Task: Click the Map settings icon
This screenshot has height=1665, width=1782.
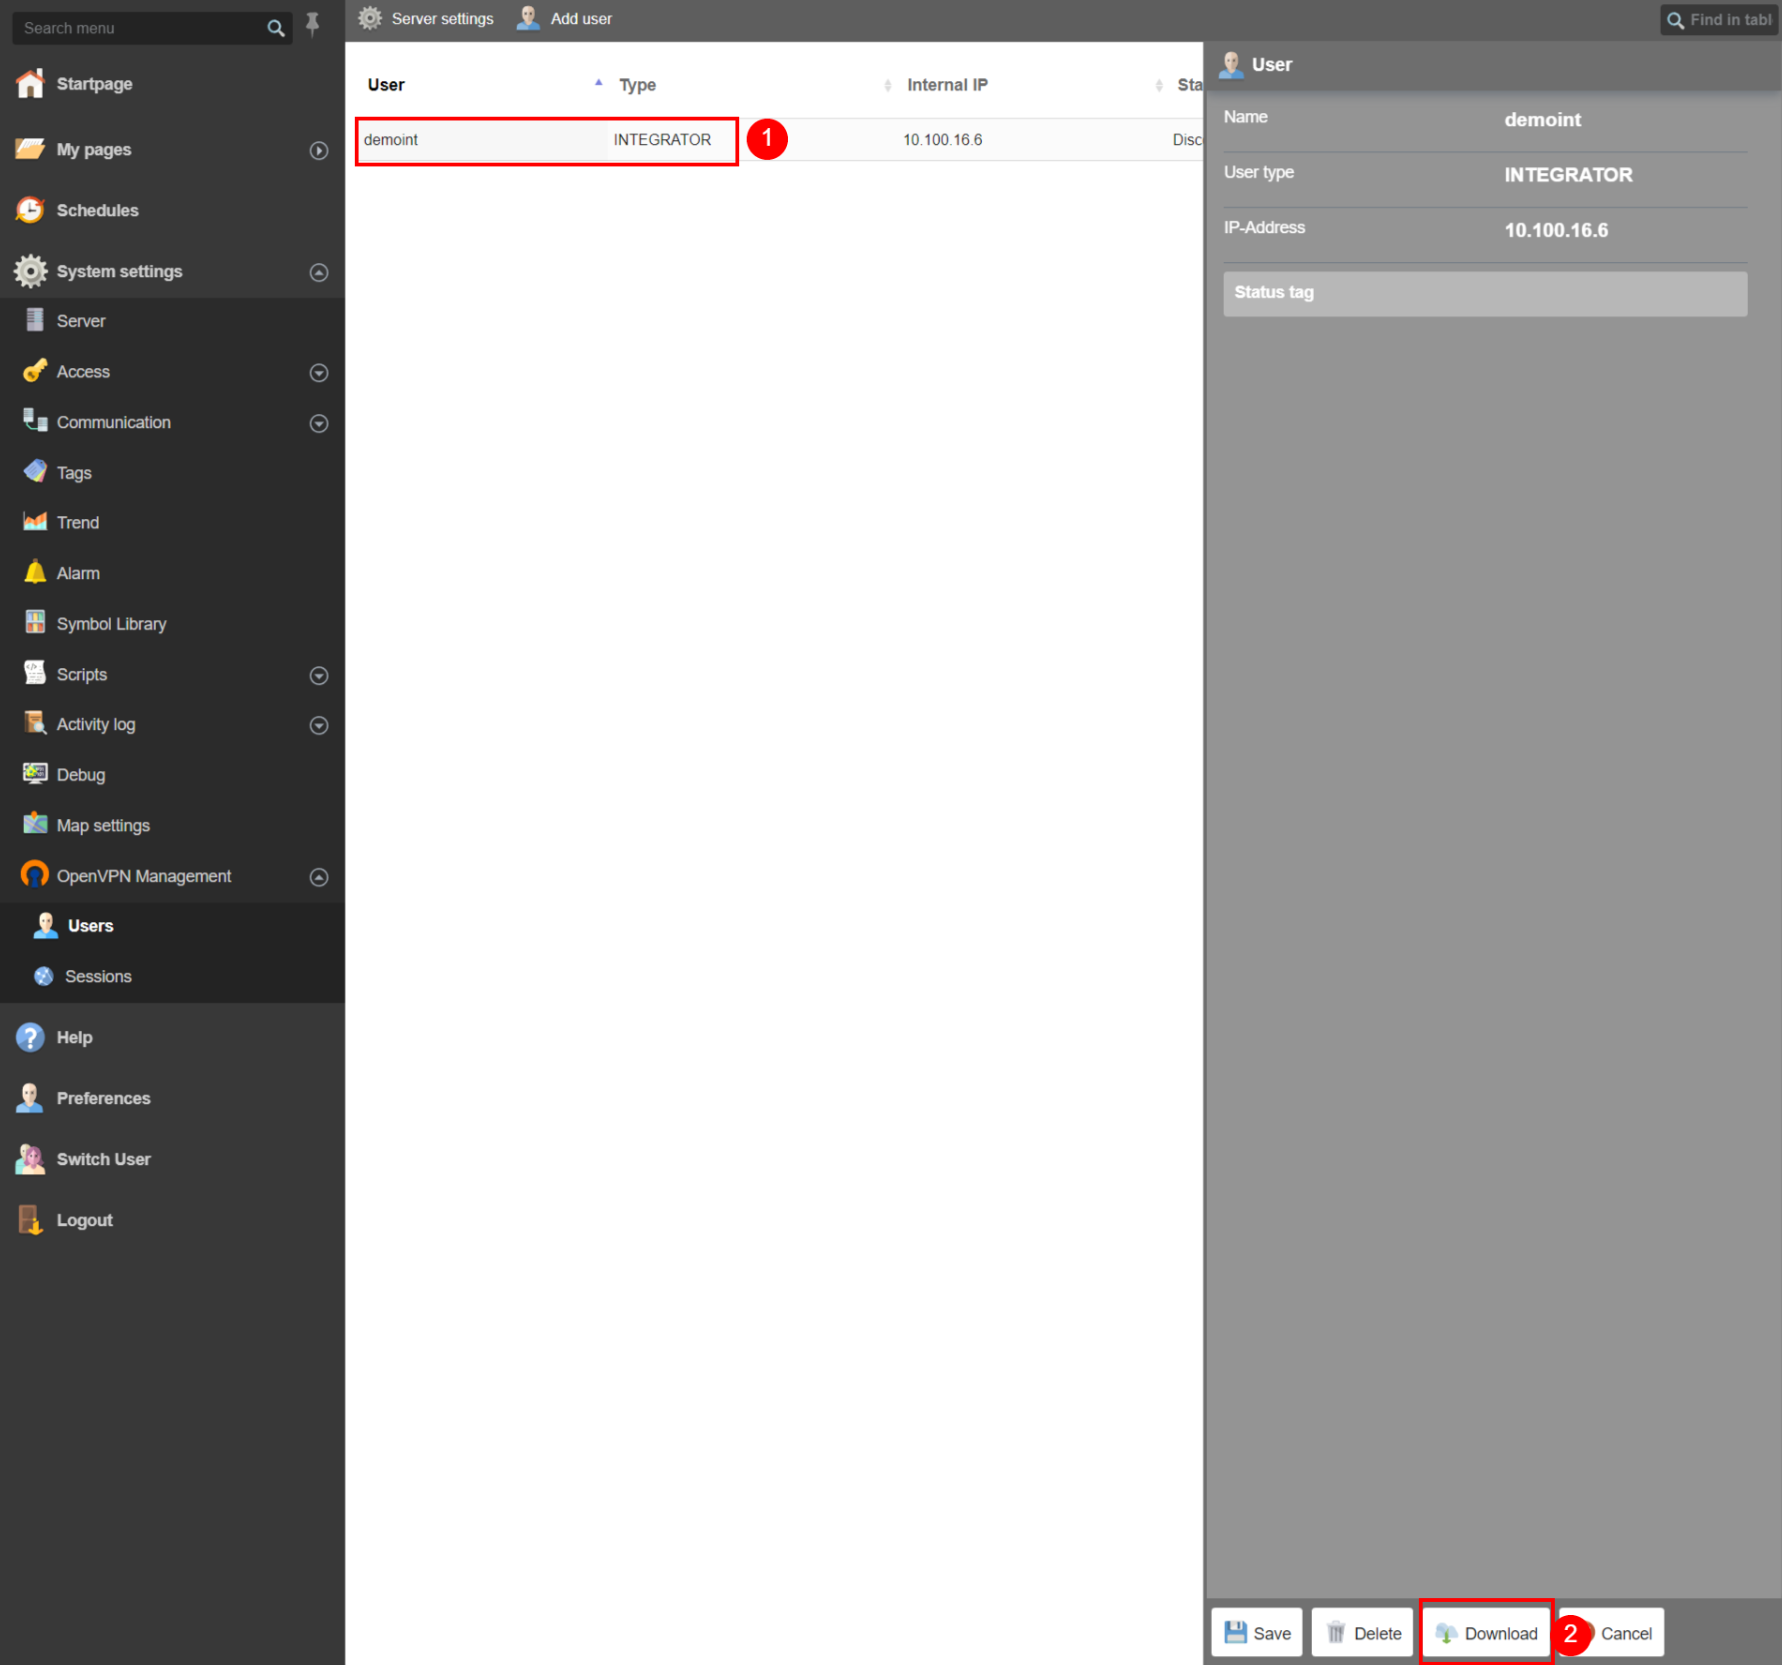Action: tap(35, 824)
